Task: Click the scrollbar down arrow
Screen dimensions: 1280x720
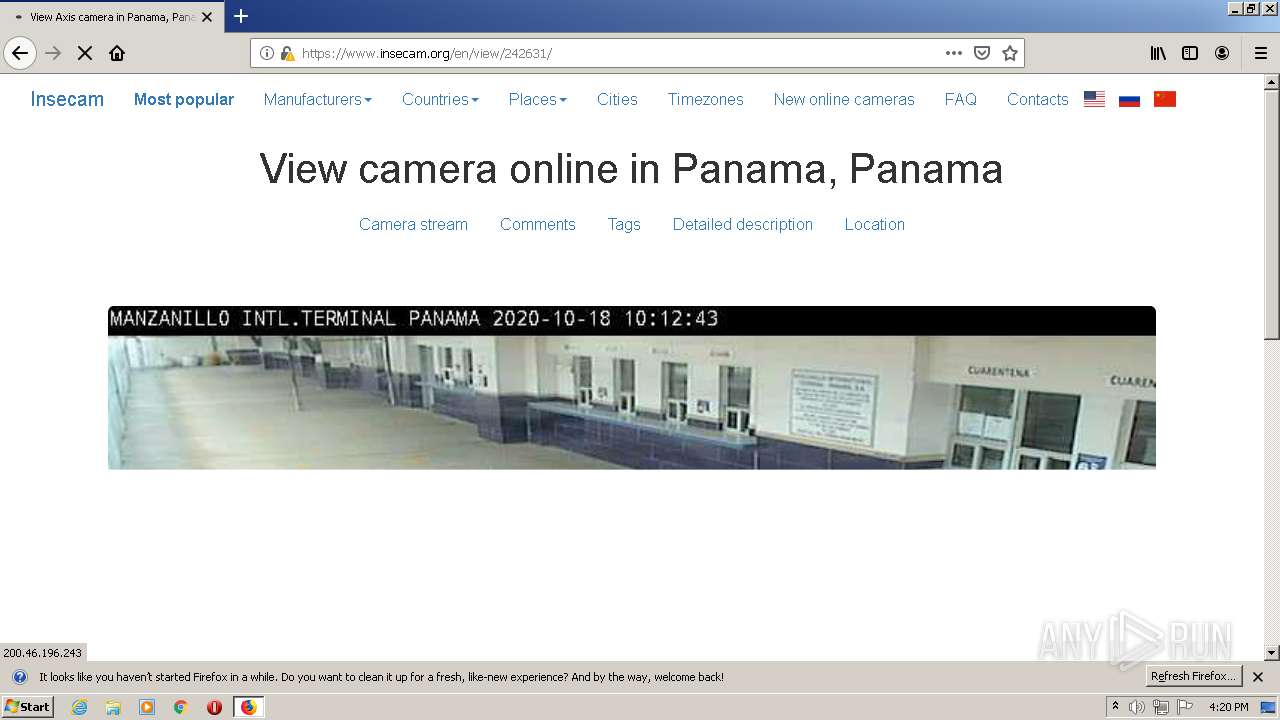Action: (x=1272, y=653)
